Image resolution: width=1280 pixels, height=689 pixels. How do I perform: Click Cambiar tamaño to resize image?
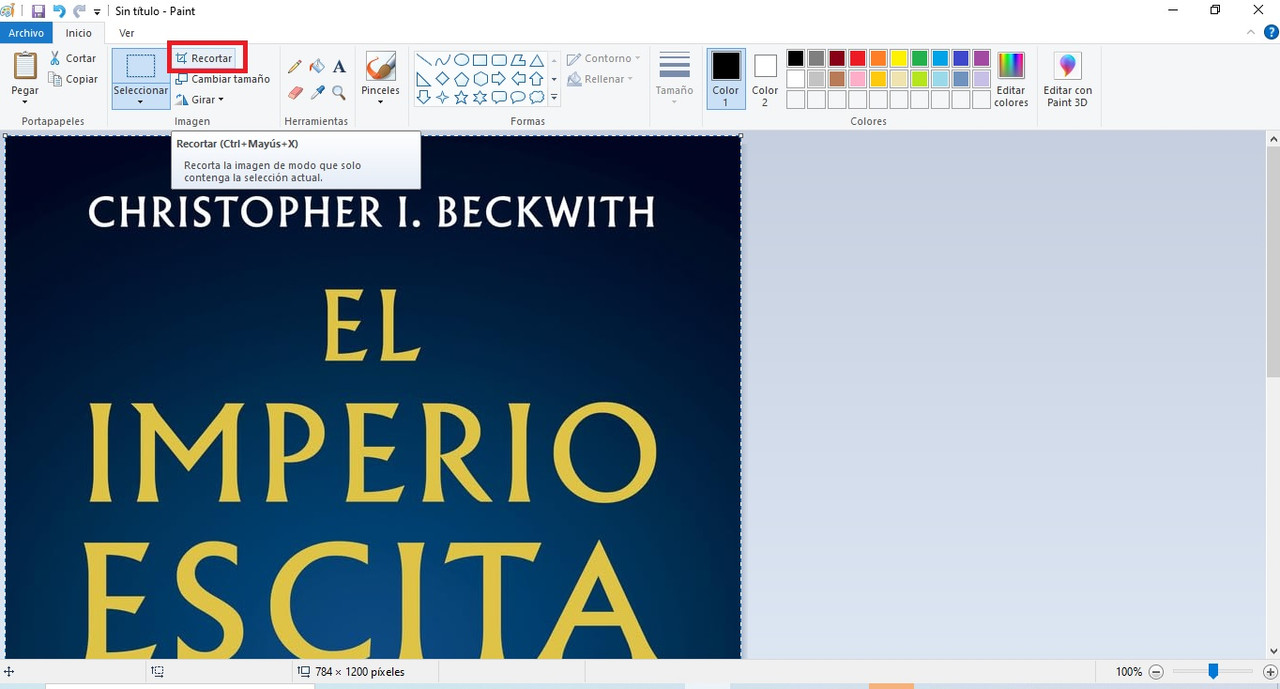tap(222, 79)
